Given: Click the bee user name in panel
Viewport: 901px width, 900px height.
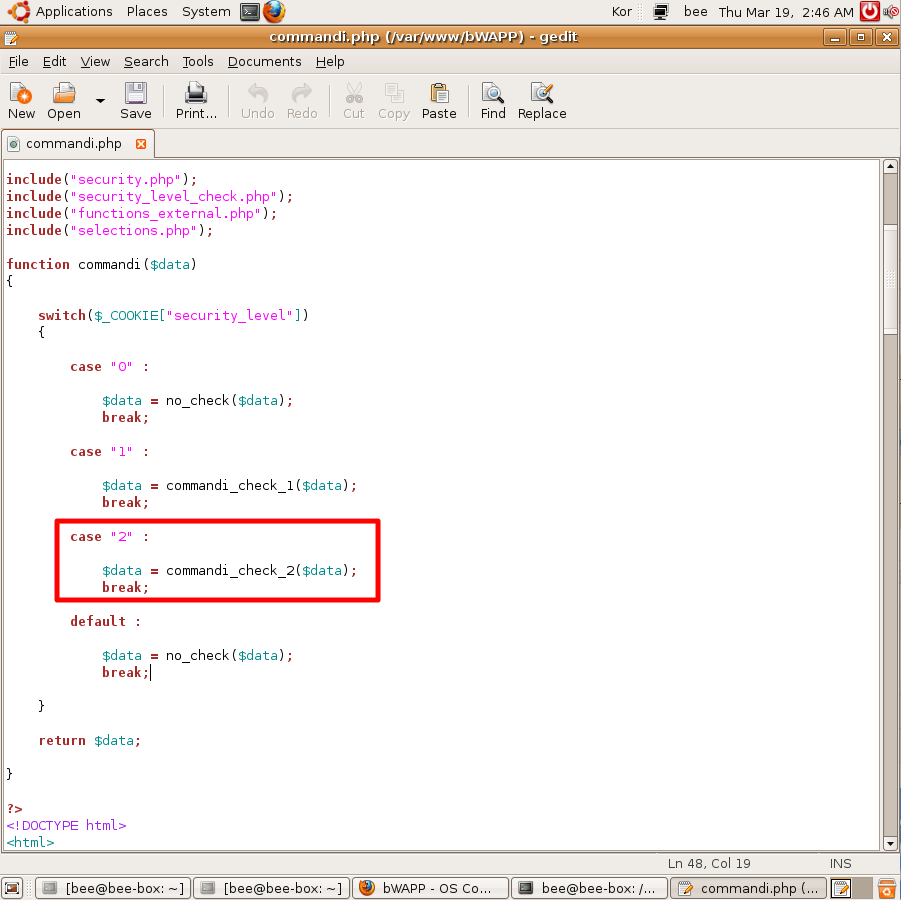Looking at the screenshot, I should tap(695, 11).
